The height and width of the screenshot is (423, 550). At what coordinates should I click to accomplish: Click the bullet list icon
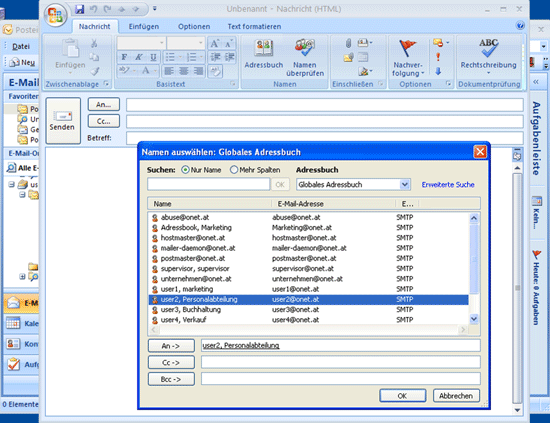[170, 57]
